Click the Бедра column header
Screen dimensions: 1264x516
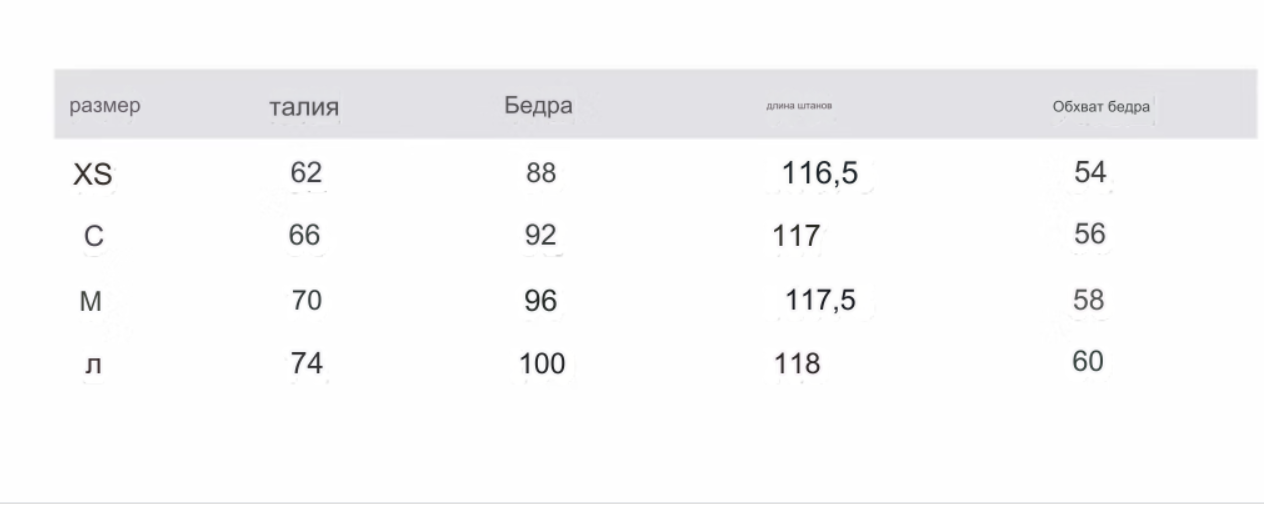pyautogui.click(x=538, y=106)
